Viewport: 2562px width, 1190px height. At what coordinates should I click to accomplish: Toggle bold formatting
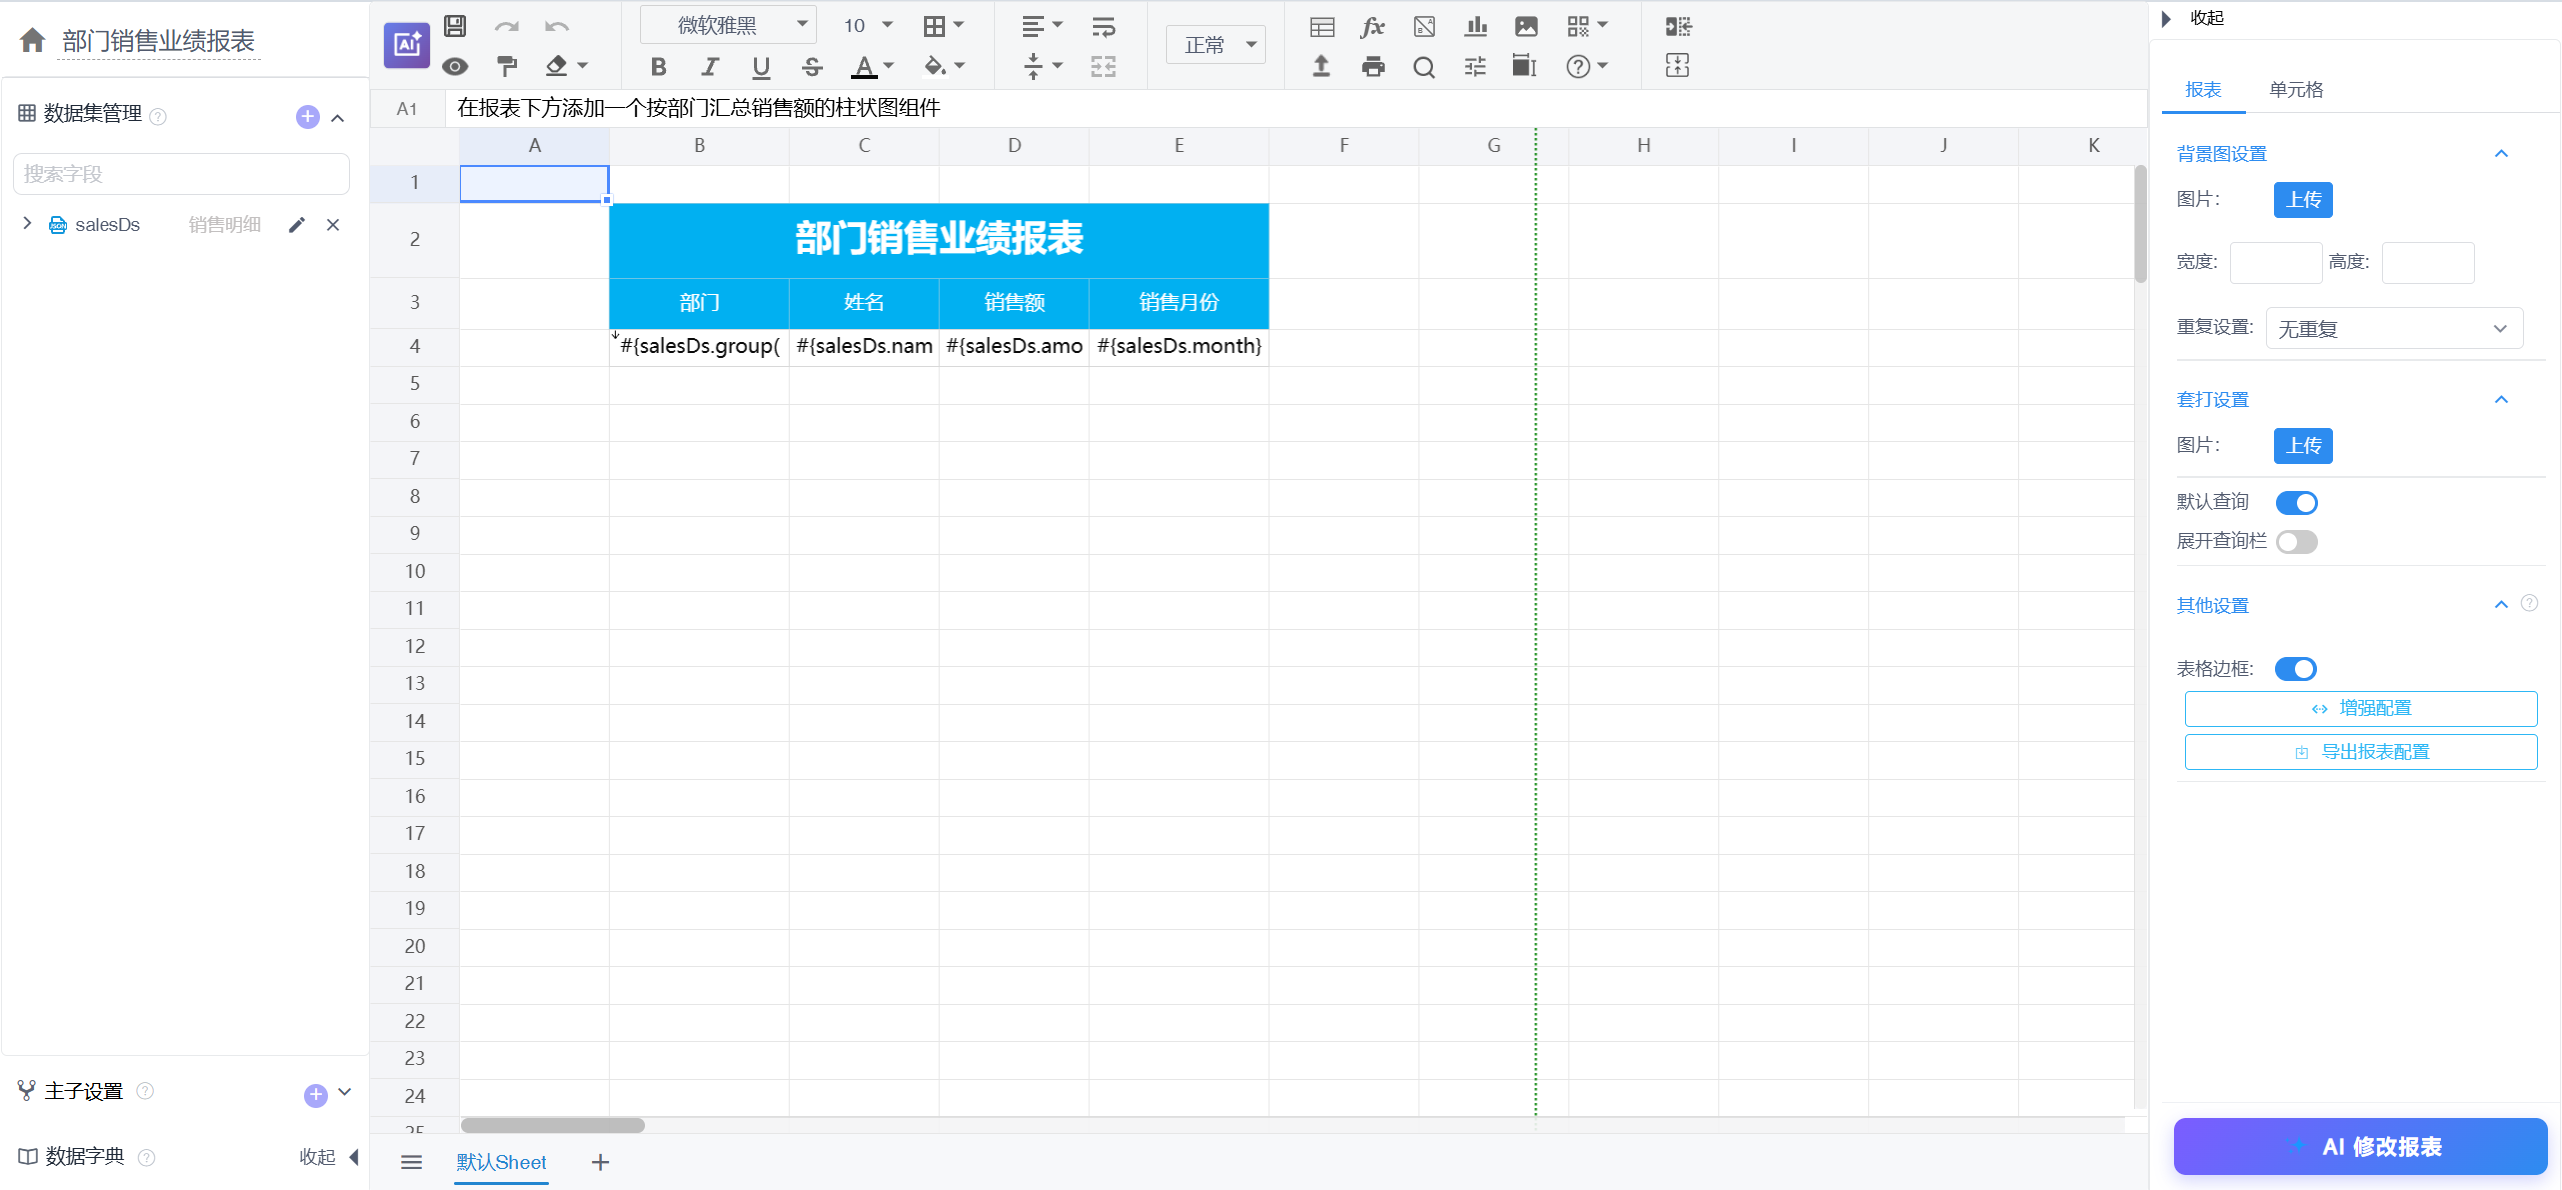click(658, 67)
